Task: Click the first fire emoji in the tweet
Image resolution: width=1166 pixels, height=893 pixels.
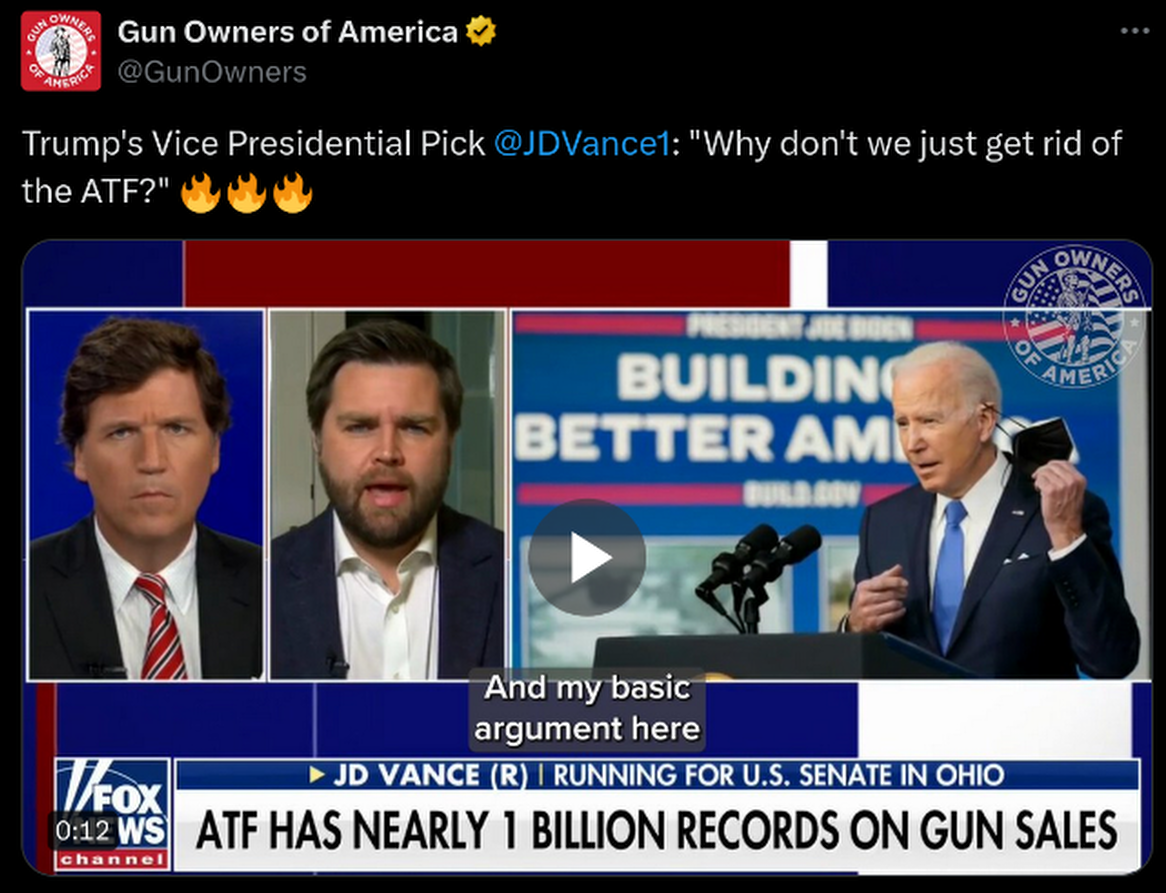Action: 201,193
